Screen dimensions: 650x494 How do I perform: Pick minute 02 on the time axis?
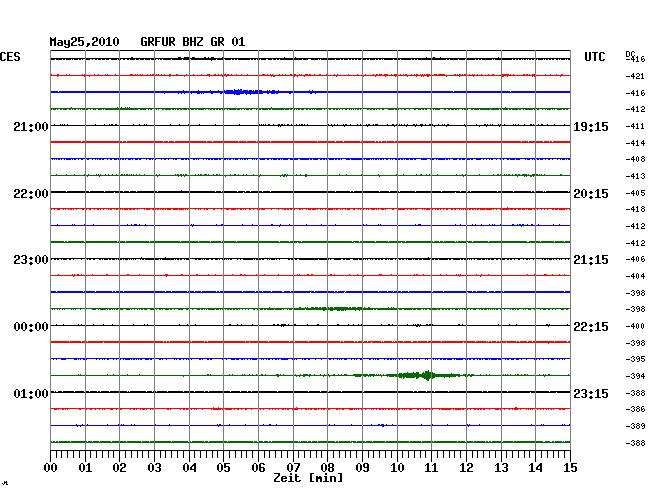(x=119, y=467)
